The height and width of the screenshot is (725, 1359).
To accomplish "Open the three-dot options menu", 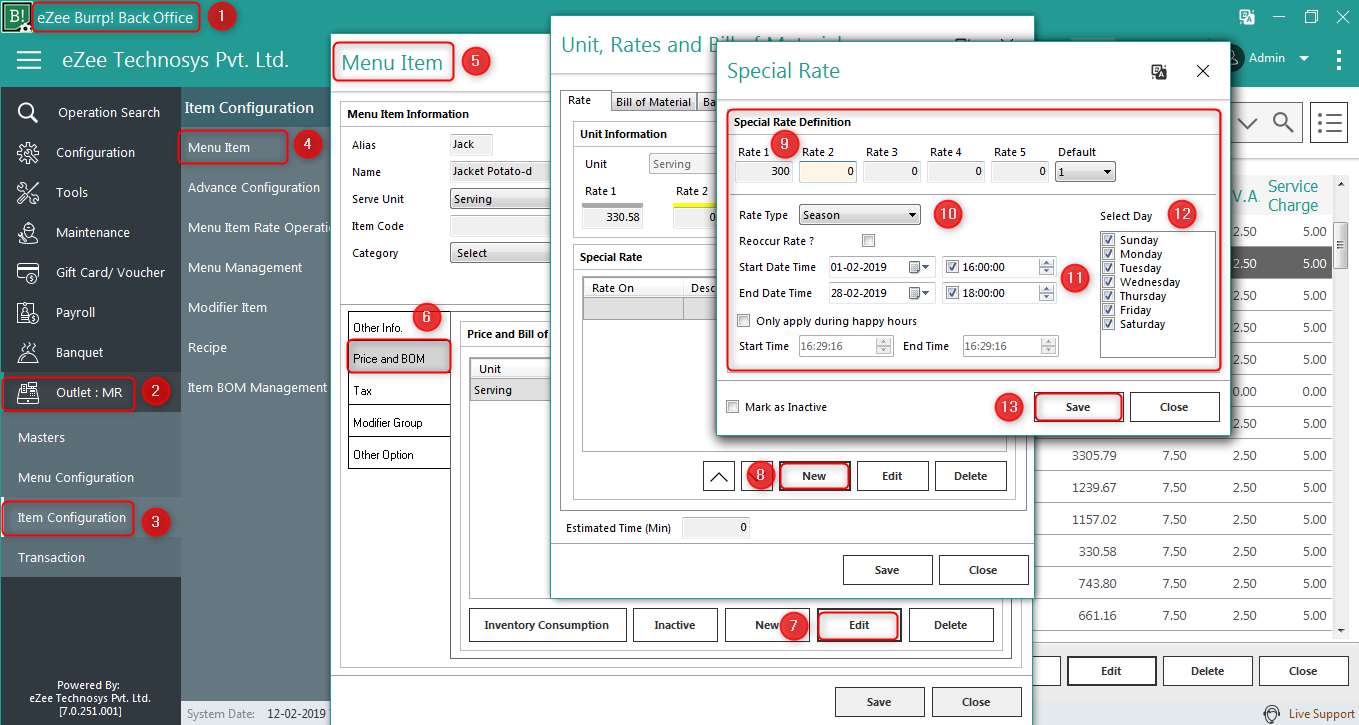I will tap(1339, 59).
